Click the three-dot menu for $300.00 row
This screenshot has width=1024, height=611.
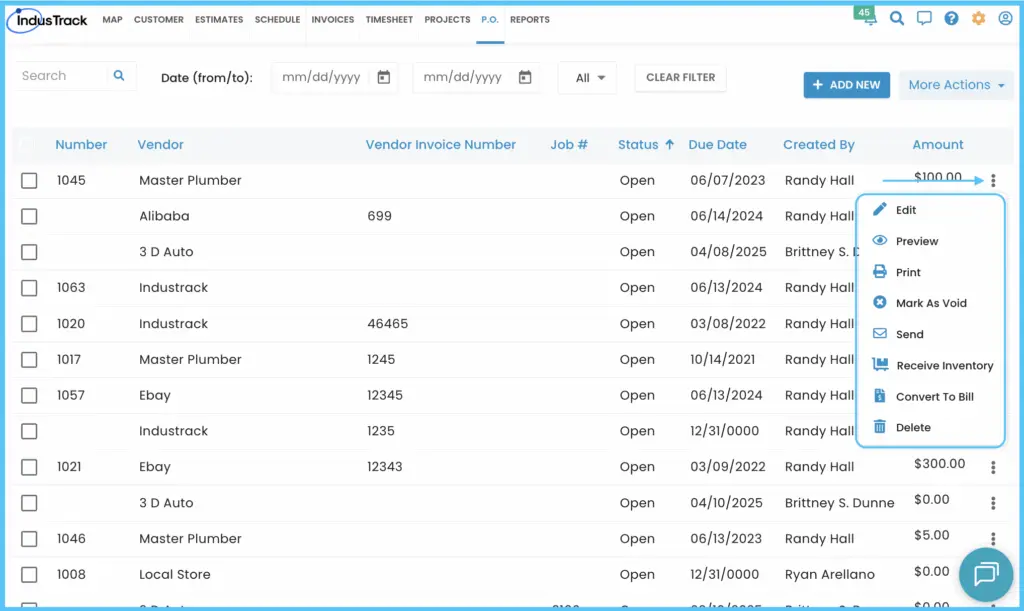993,467
